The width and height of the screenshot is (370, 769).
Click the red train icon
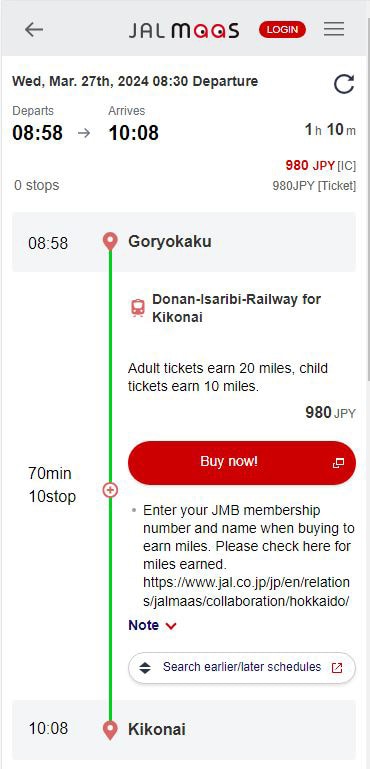point(138,308)
